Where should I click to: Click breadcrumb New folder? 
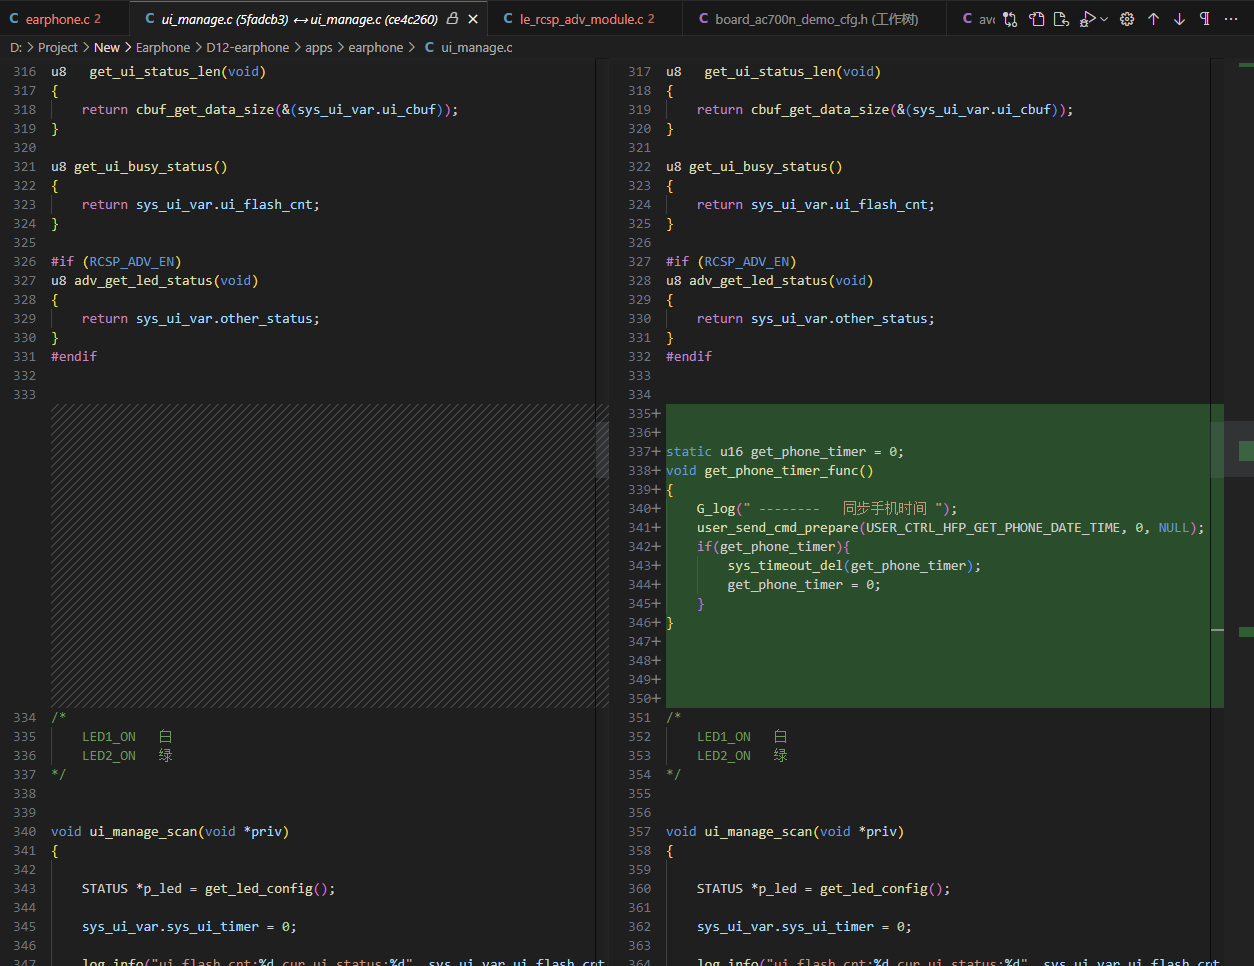click(107, 47)
